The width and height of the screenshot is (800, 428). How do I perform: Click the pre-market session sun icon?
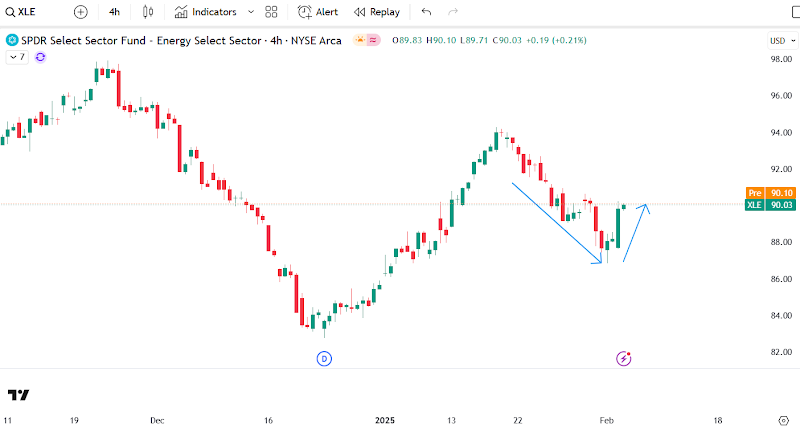(360, 40)
